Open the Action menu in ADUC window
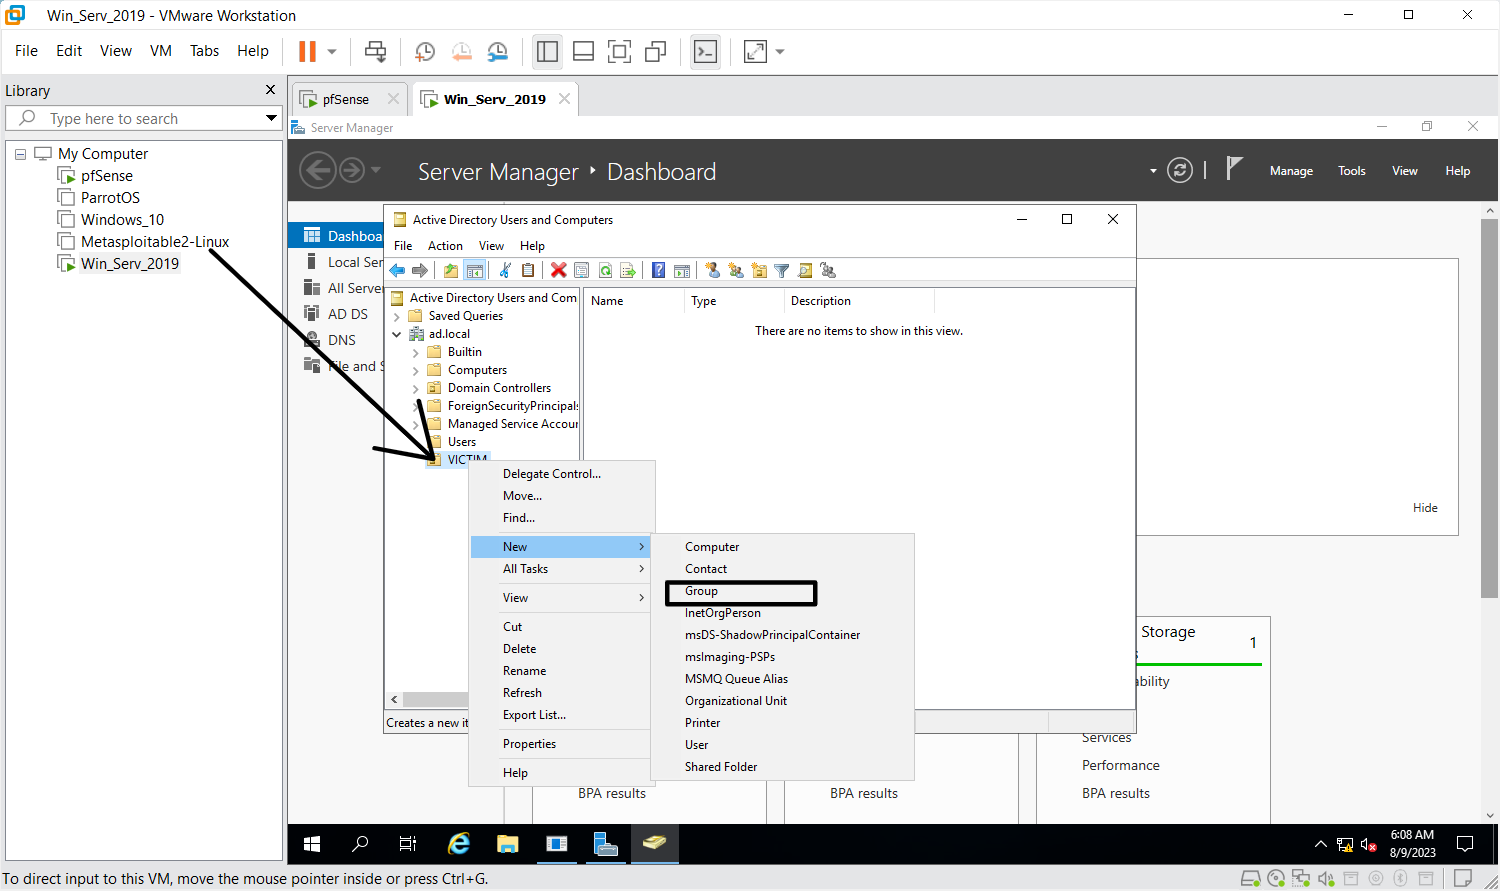 pyautogui.click(x=445, y=246)
